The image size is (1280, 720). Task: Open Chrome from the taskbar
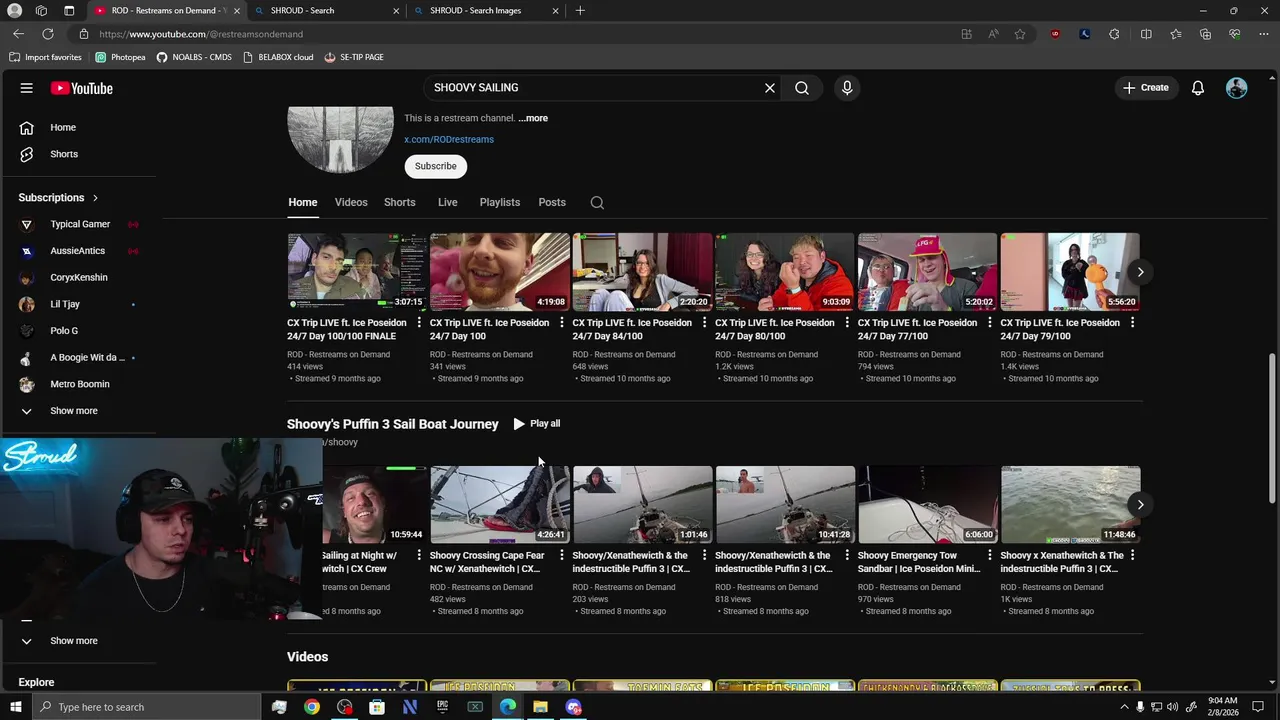point(312,707)
